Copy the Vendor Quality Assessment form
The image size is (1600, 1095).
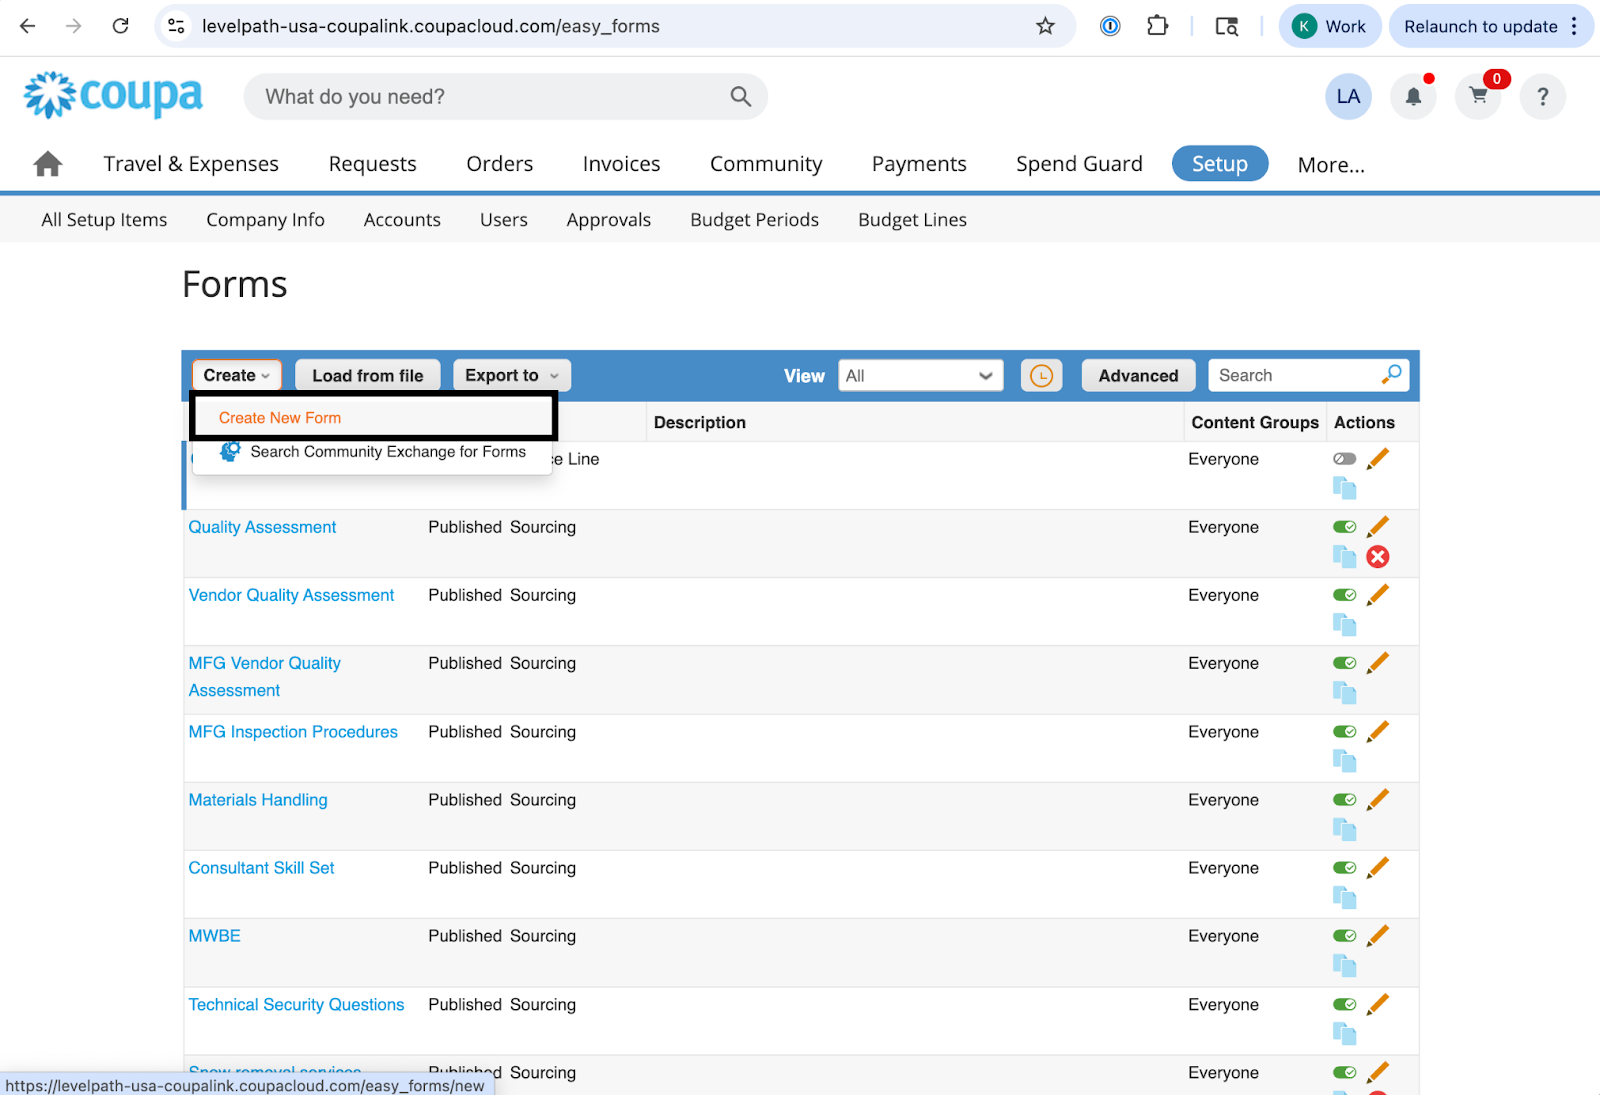point(1344,625)
